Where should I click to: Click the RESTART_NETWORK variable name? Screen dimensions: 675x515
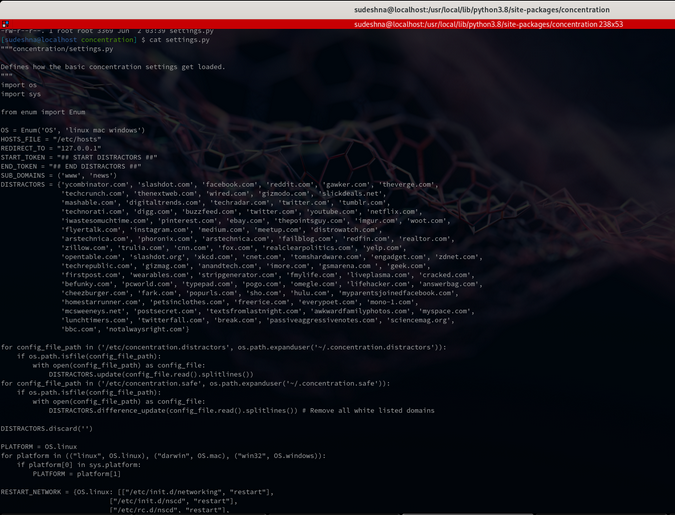pyautogui.click(x=31, y=492)
